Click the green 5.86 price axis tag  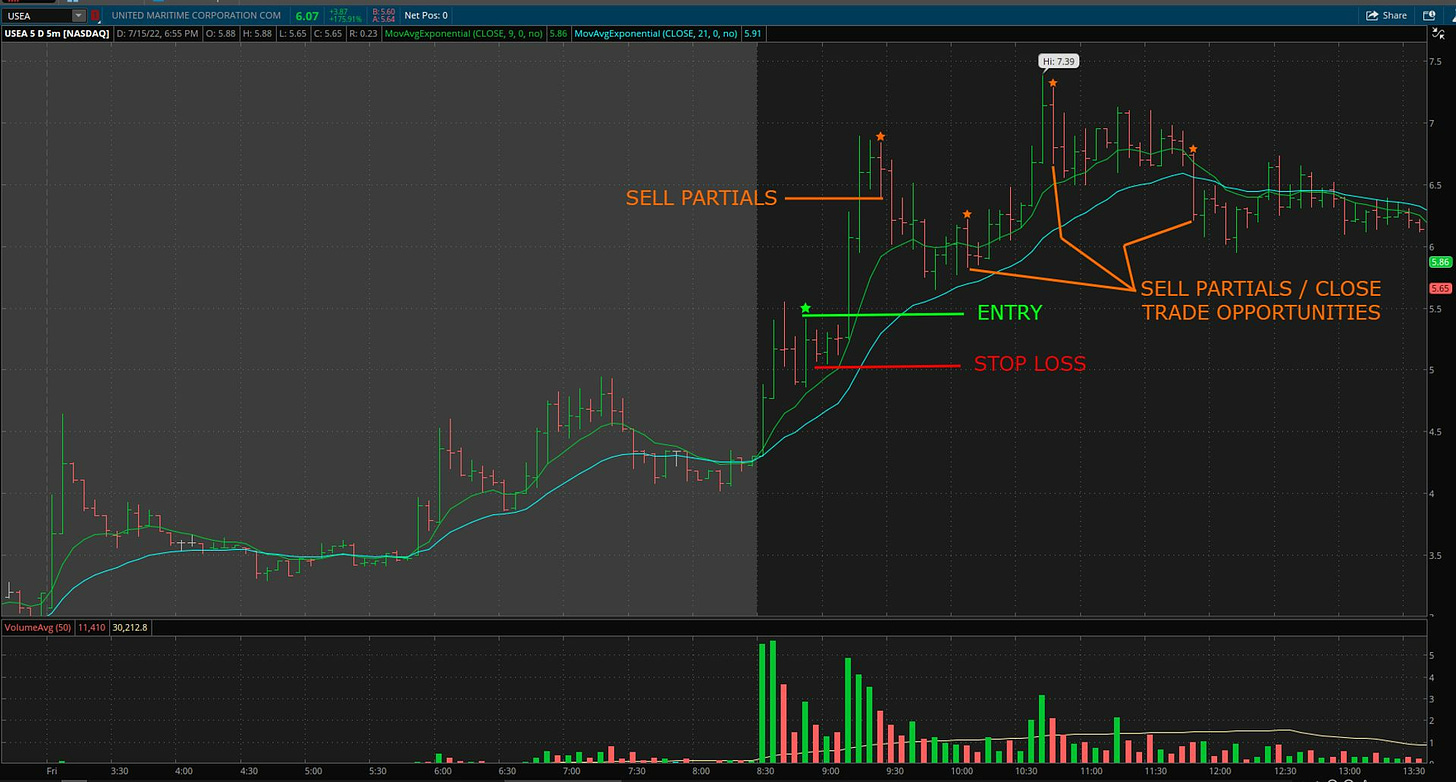click(1440, 262)
